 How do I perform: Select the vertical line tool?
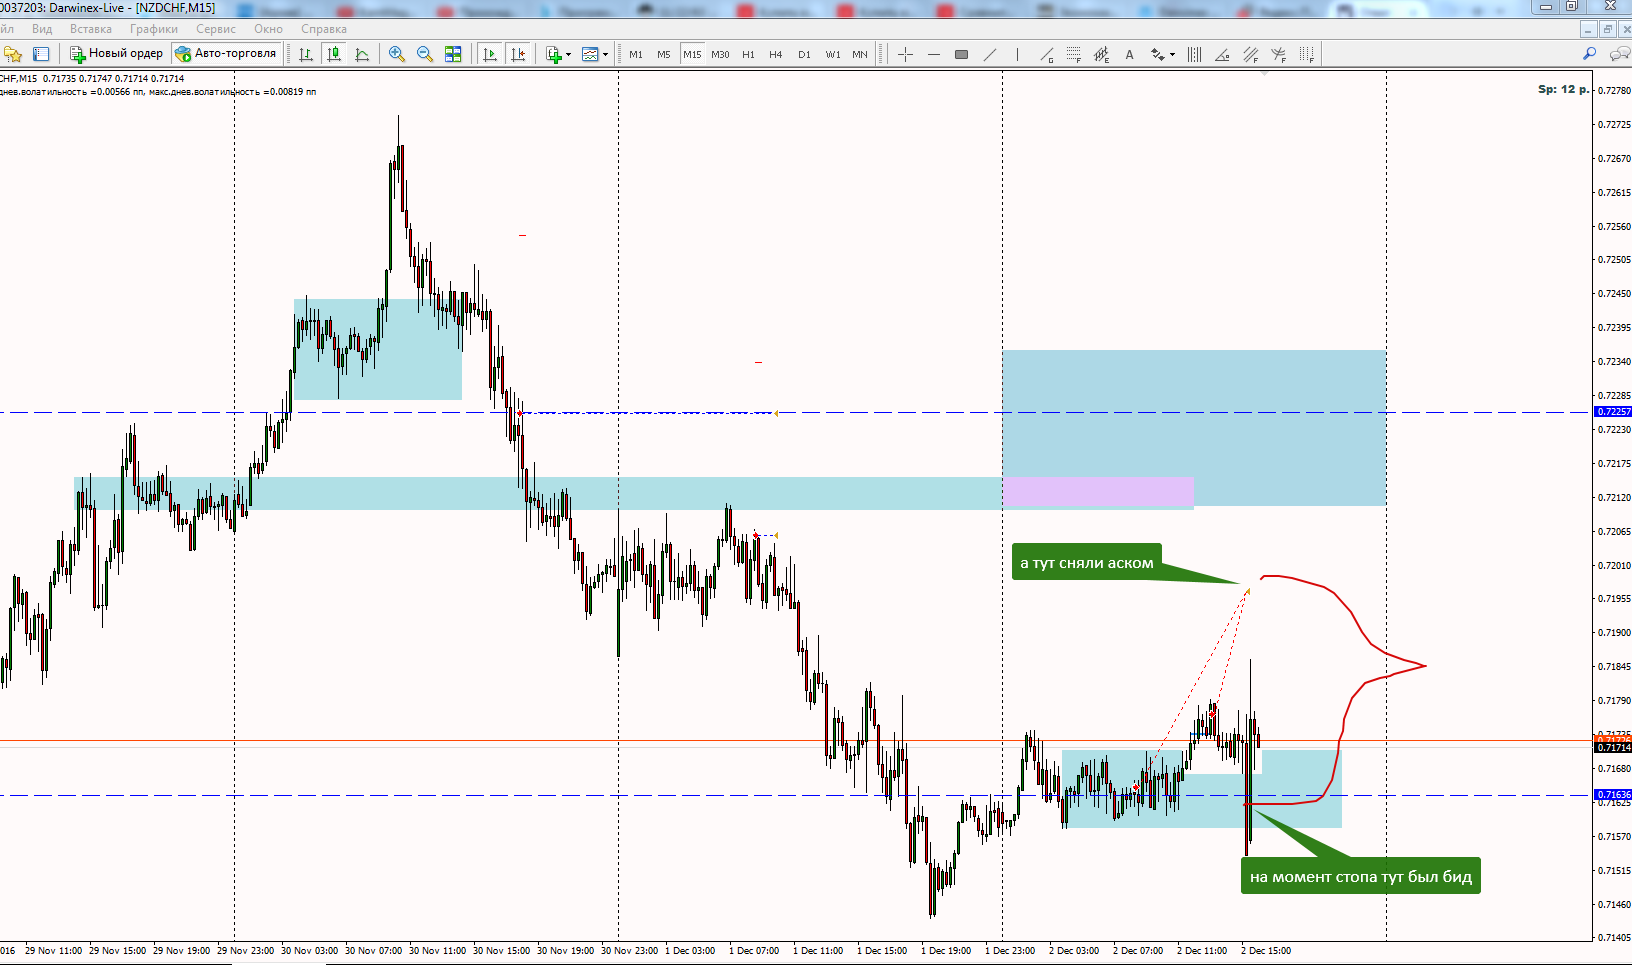coord(1017,54)
